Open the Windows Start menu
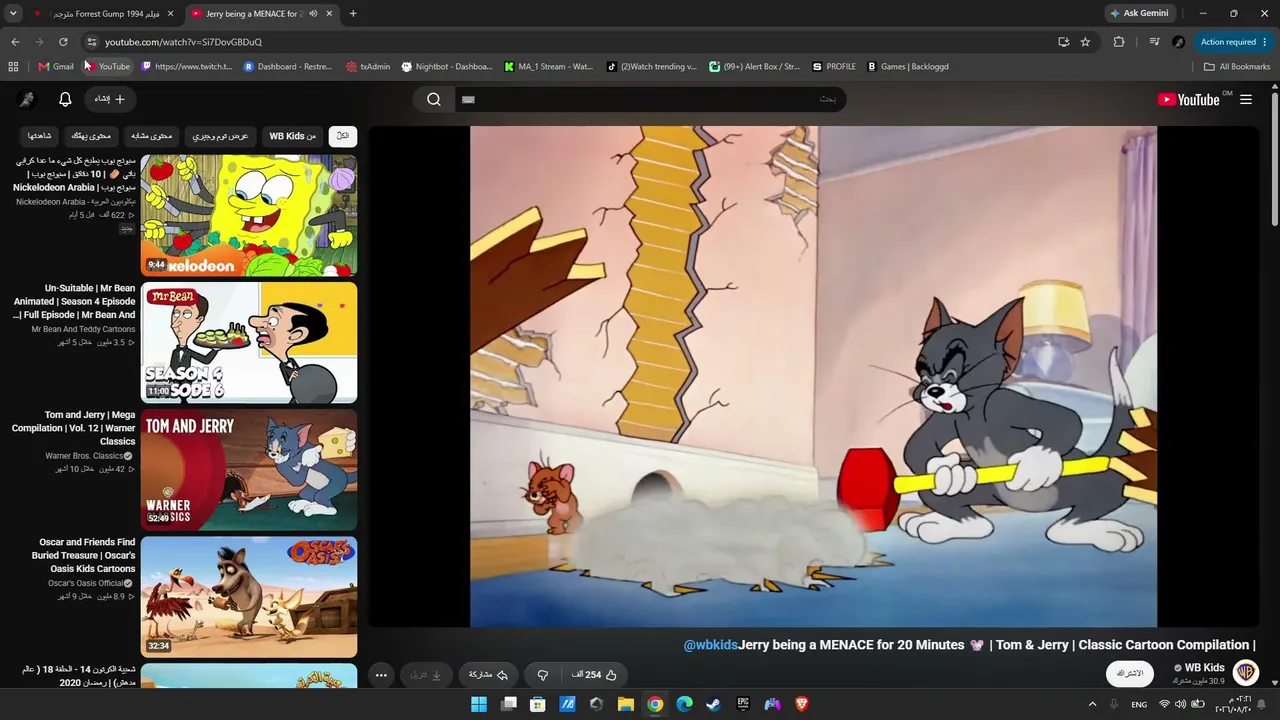 tap(479, 704)
